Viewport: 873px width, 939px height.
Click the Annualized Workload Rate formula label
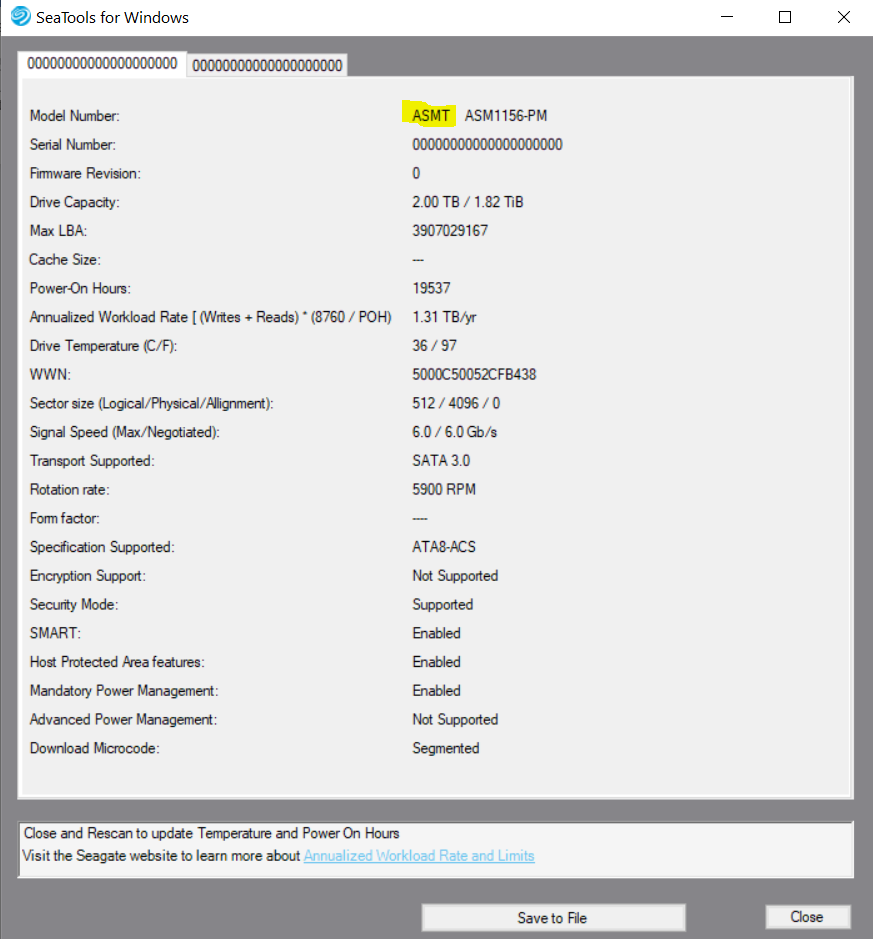(211, 317)
